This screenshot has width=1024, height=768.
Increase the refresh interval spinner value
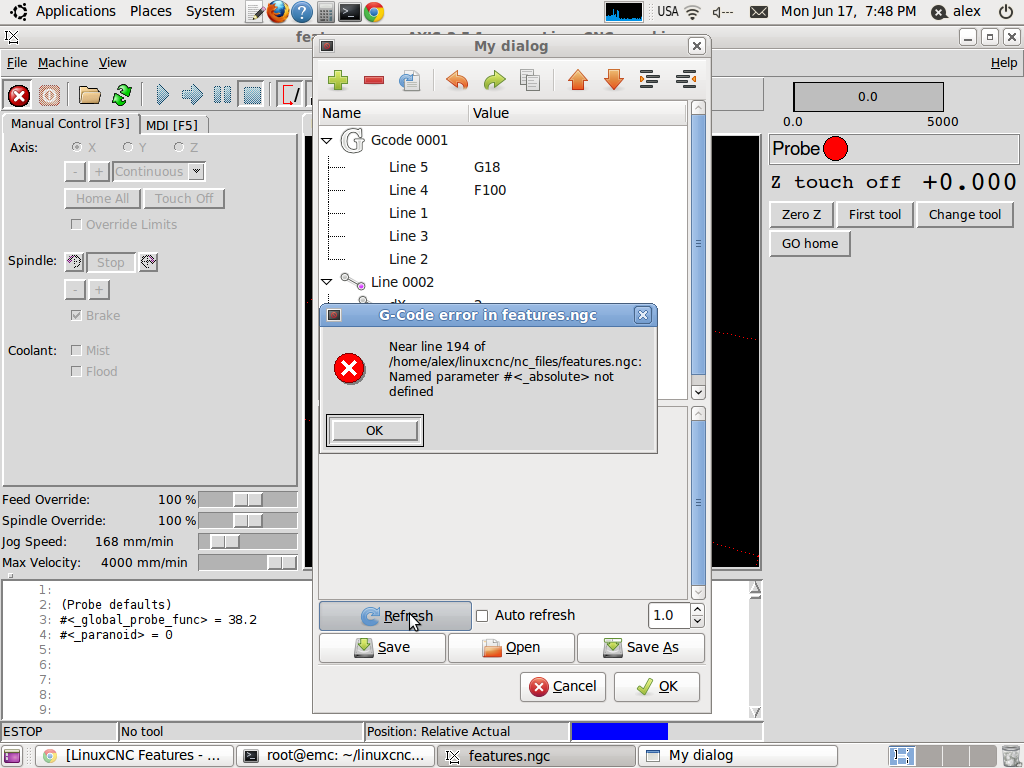697,609
